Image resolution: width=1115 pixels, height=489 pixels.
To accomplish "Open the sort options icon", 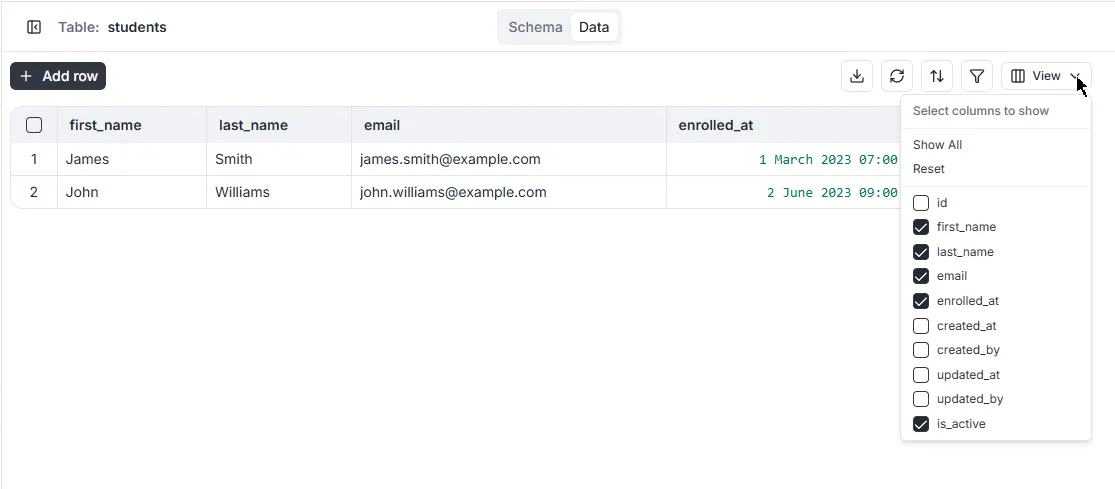I will click(937, 76).
